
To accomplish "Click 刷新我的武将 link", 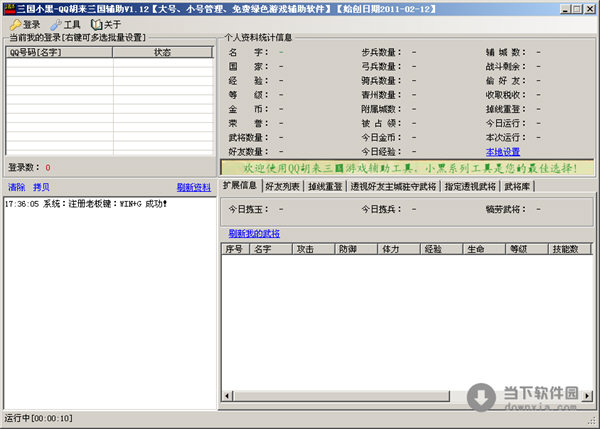I will point(254,233).
